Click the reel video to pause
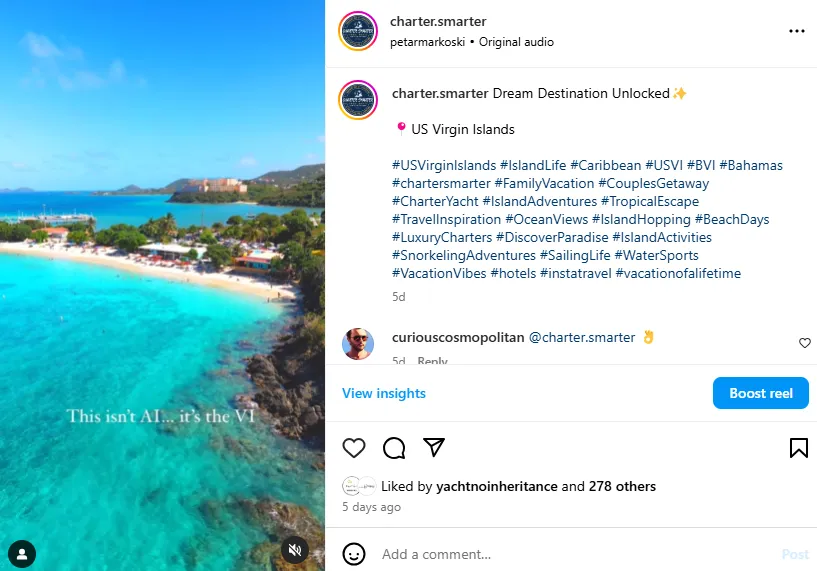The width and height of the screenshot is (817, 571). pos(162,250)
